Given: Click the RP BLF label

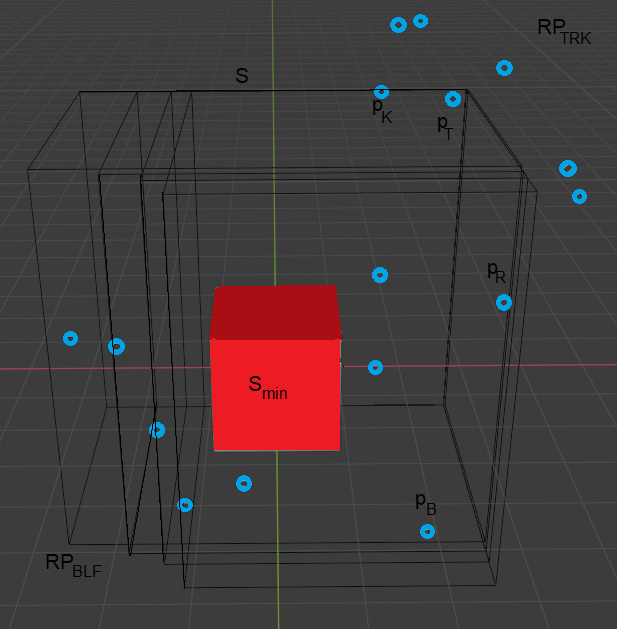Looking at the screenshot, I should click(x=73, y=565).
